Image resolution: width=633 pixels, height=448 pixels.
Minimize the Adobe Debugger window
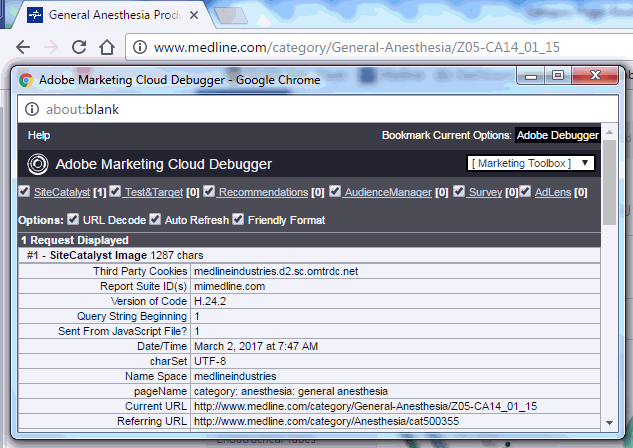point(531,75)
